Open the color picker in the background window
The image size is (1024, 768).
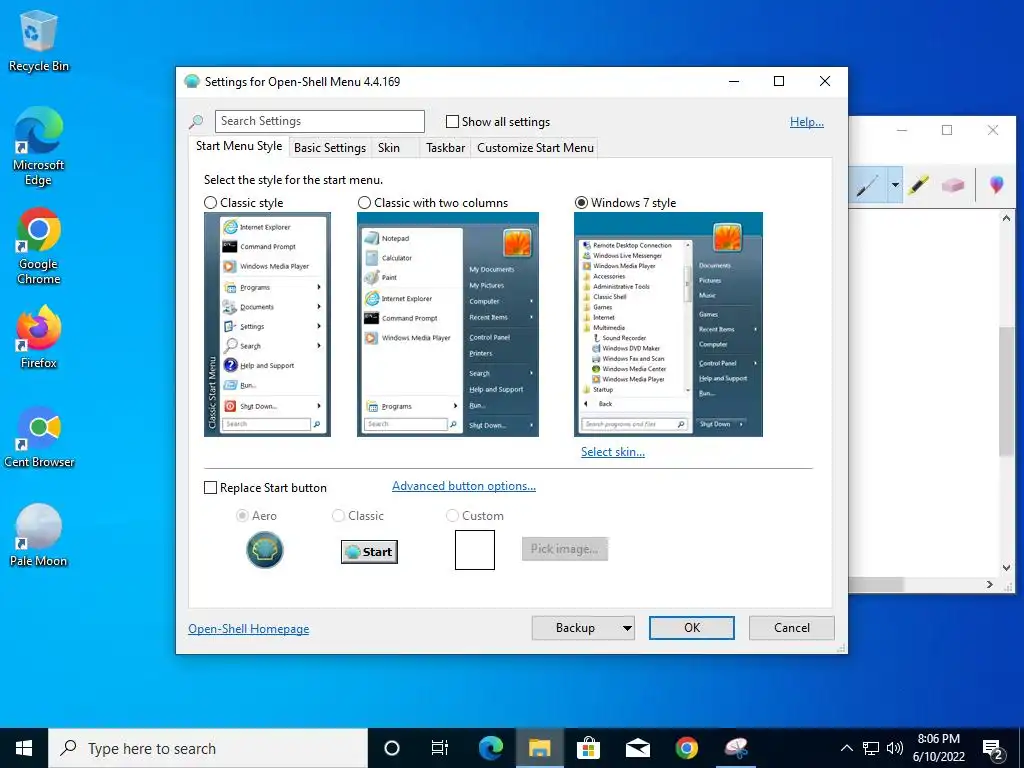pyautogui.click(x=997, y=185)
